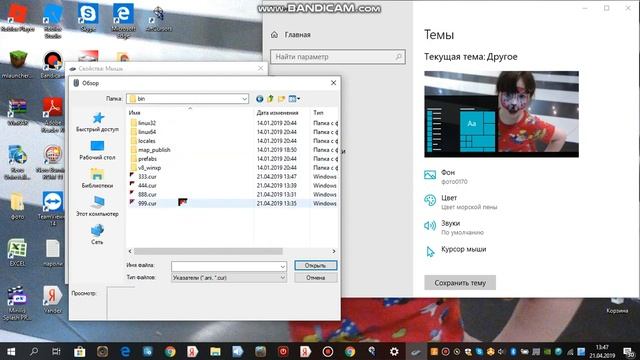
Task: Open the Microsoft Edge desktop shortcut
Action: pos(123,20)
